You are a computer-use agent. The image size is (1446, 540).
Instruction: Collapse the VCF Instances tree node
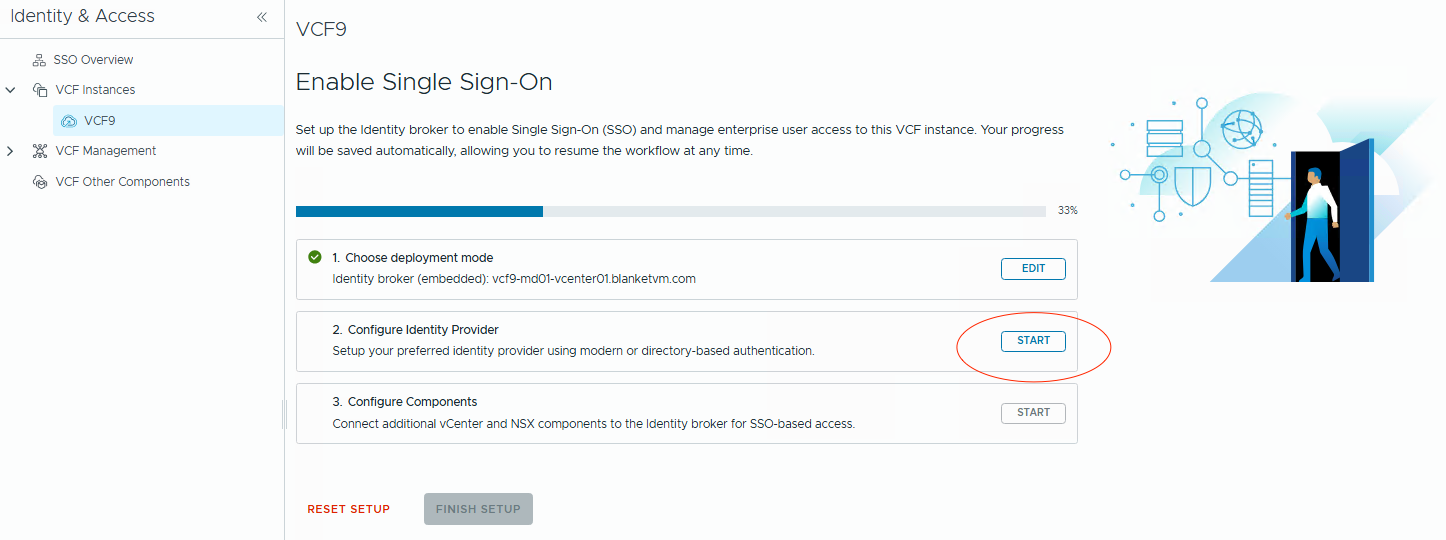[11, 90]
